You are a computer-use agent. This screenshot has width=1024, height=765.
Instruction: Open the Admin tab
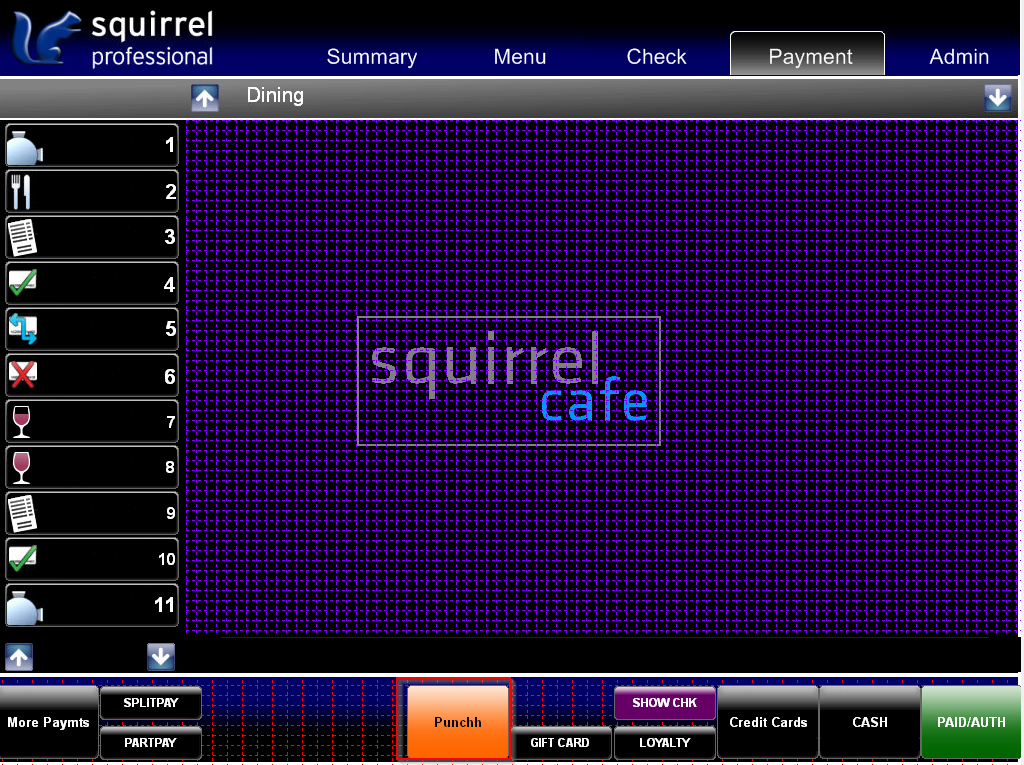[959, 57]
